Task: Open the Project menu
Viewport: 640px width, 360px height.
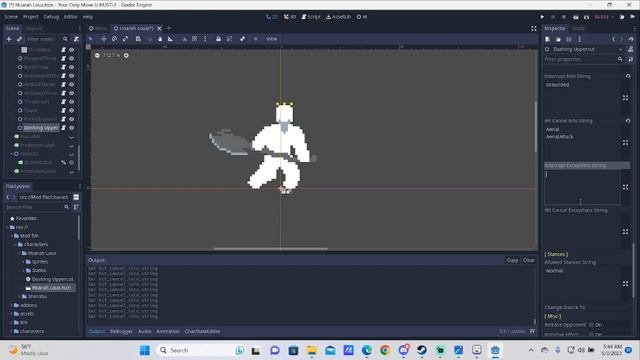Action: click(x=31, y=17)
